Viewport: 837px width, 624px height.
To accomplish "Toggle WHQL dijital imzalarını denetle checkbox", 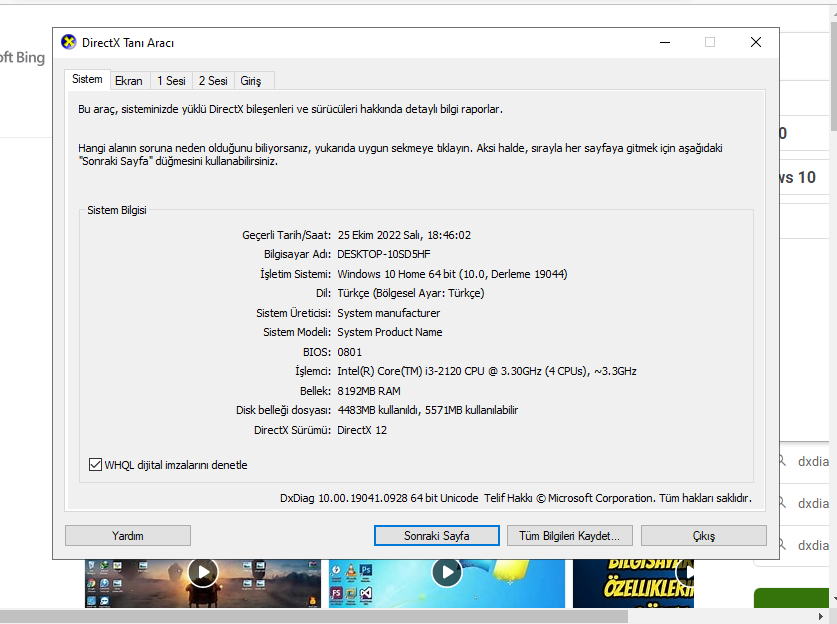I will click(x=95, y=465).
